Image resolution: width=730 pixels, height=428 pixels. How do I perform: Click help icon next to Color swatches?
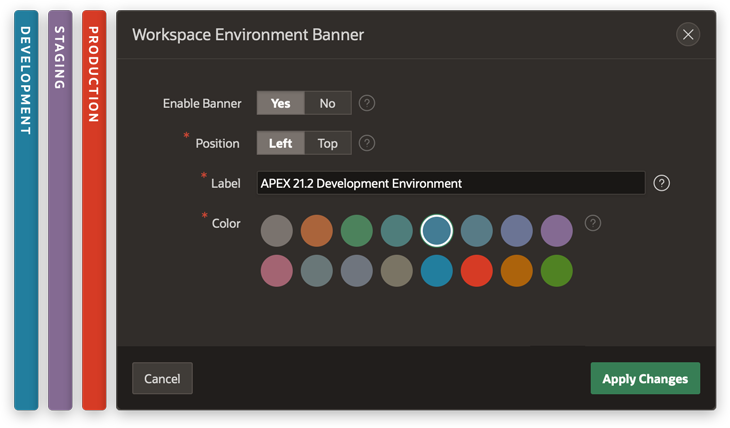[593, 223]
